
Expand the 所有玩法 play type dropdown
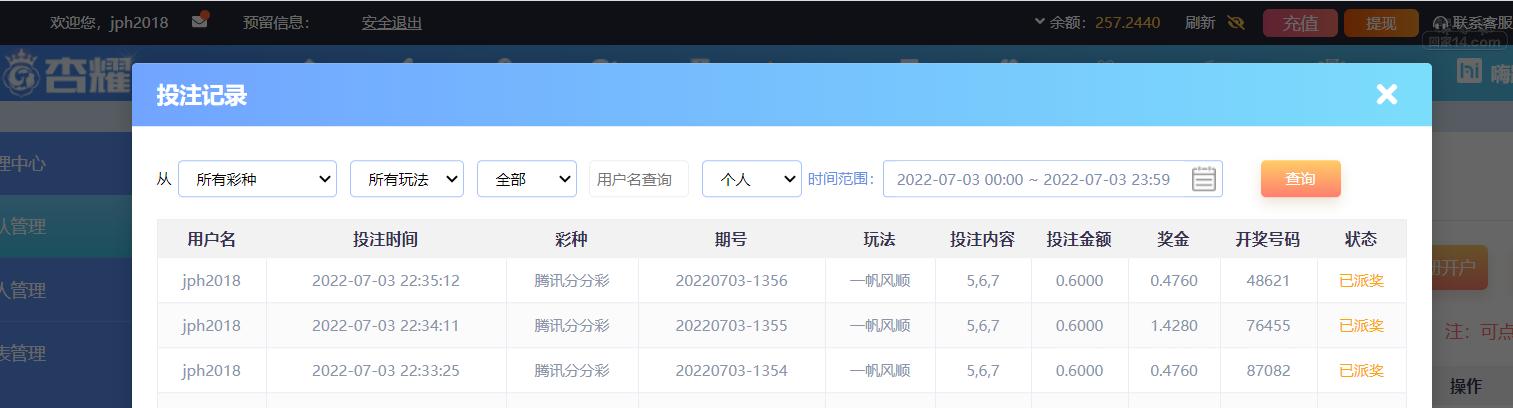(x=406, y=179)
